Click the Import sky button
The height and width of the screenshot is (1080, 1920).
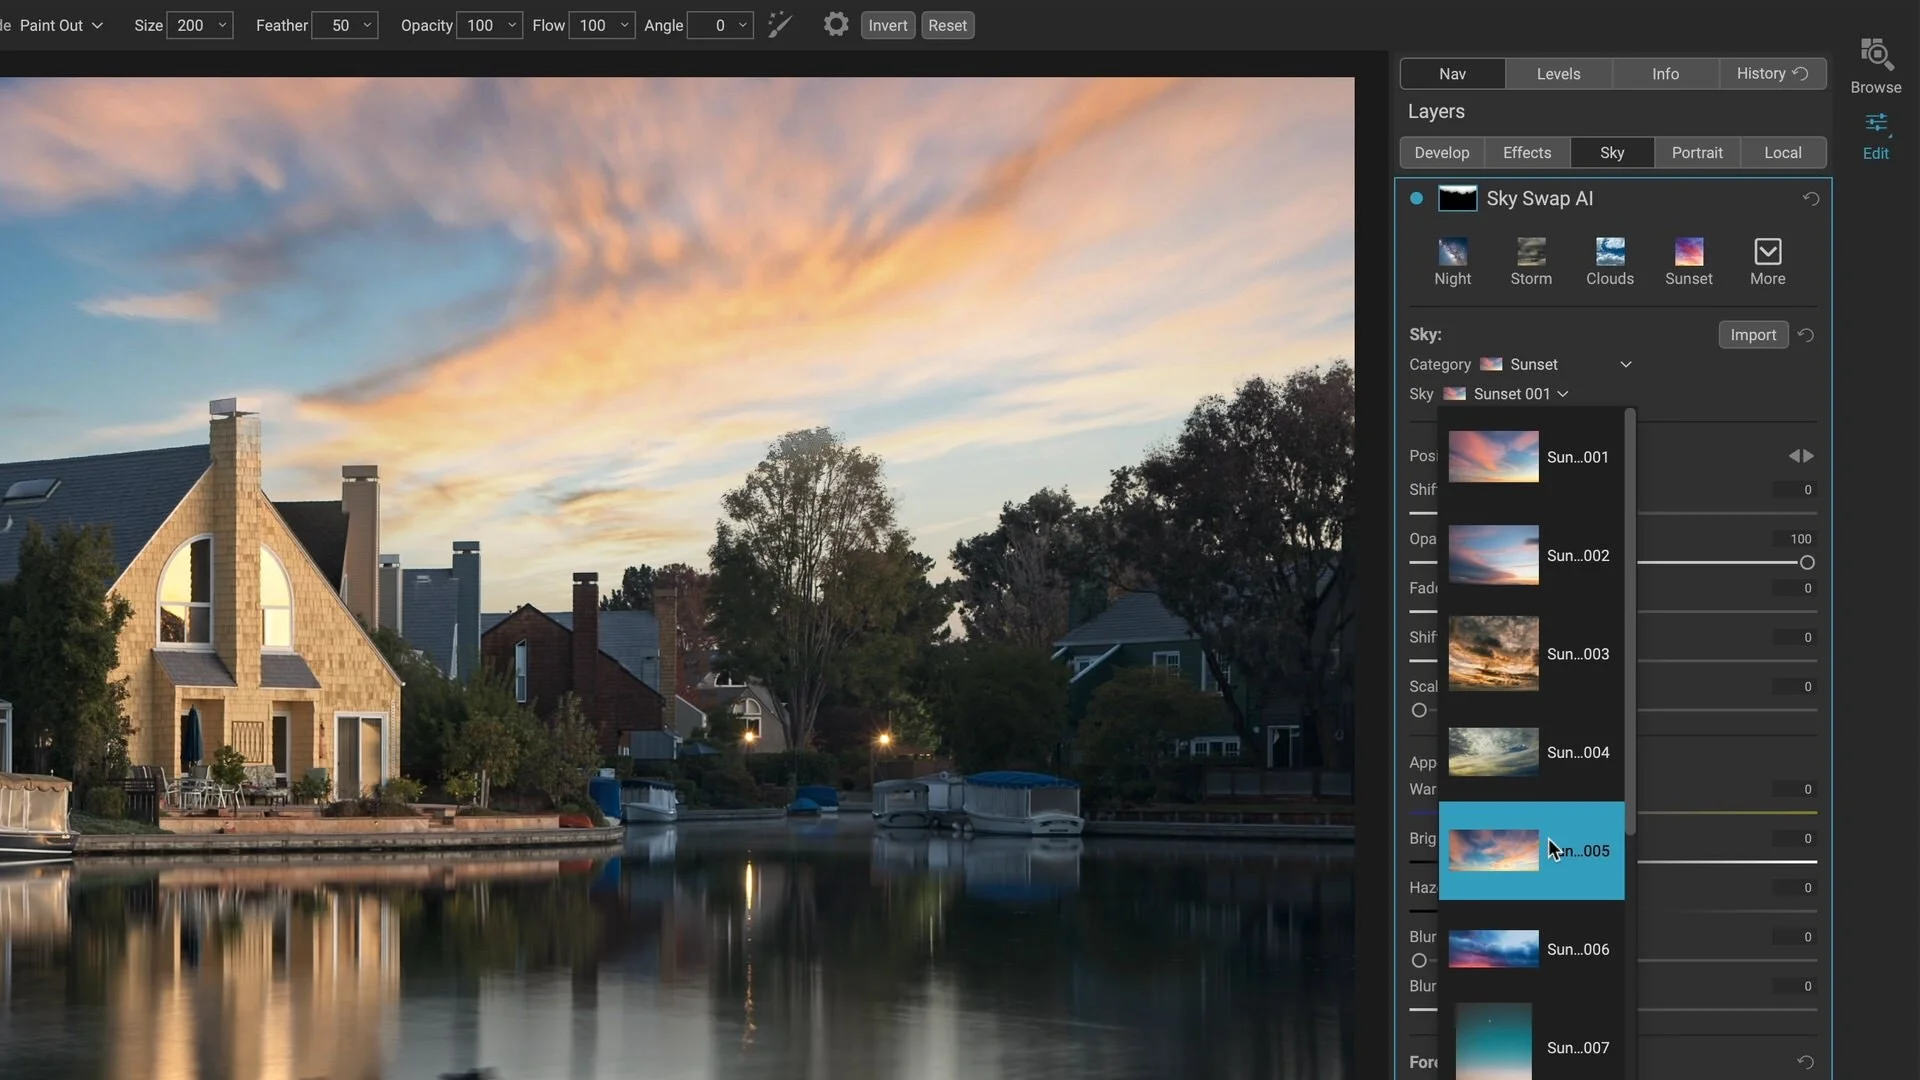pyautogui.click(x=1753, y=334)
